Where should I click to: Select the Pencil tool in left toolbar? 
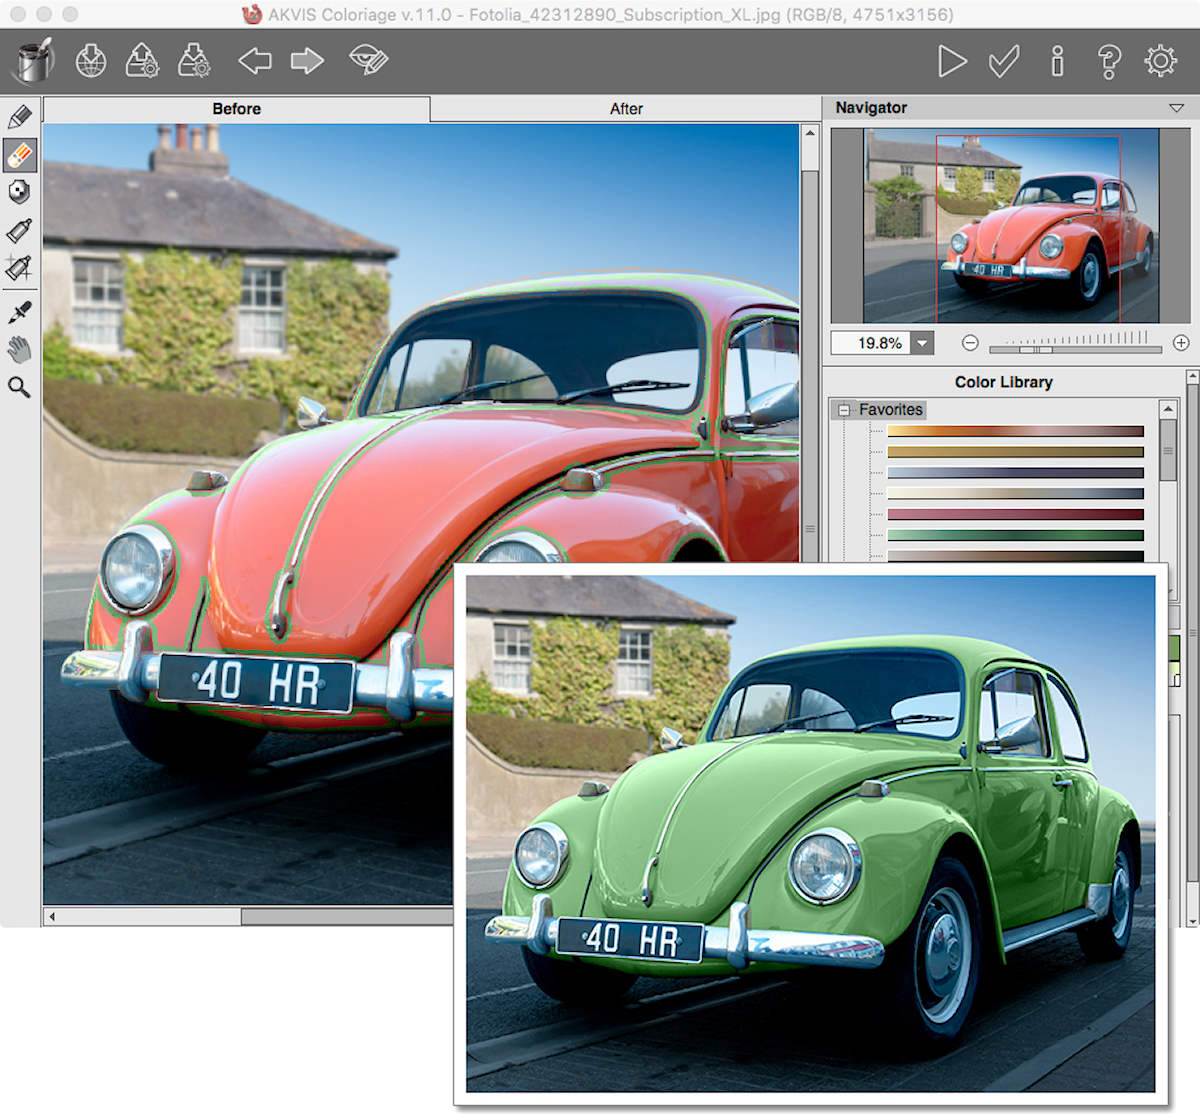(20, 117)
